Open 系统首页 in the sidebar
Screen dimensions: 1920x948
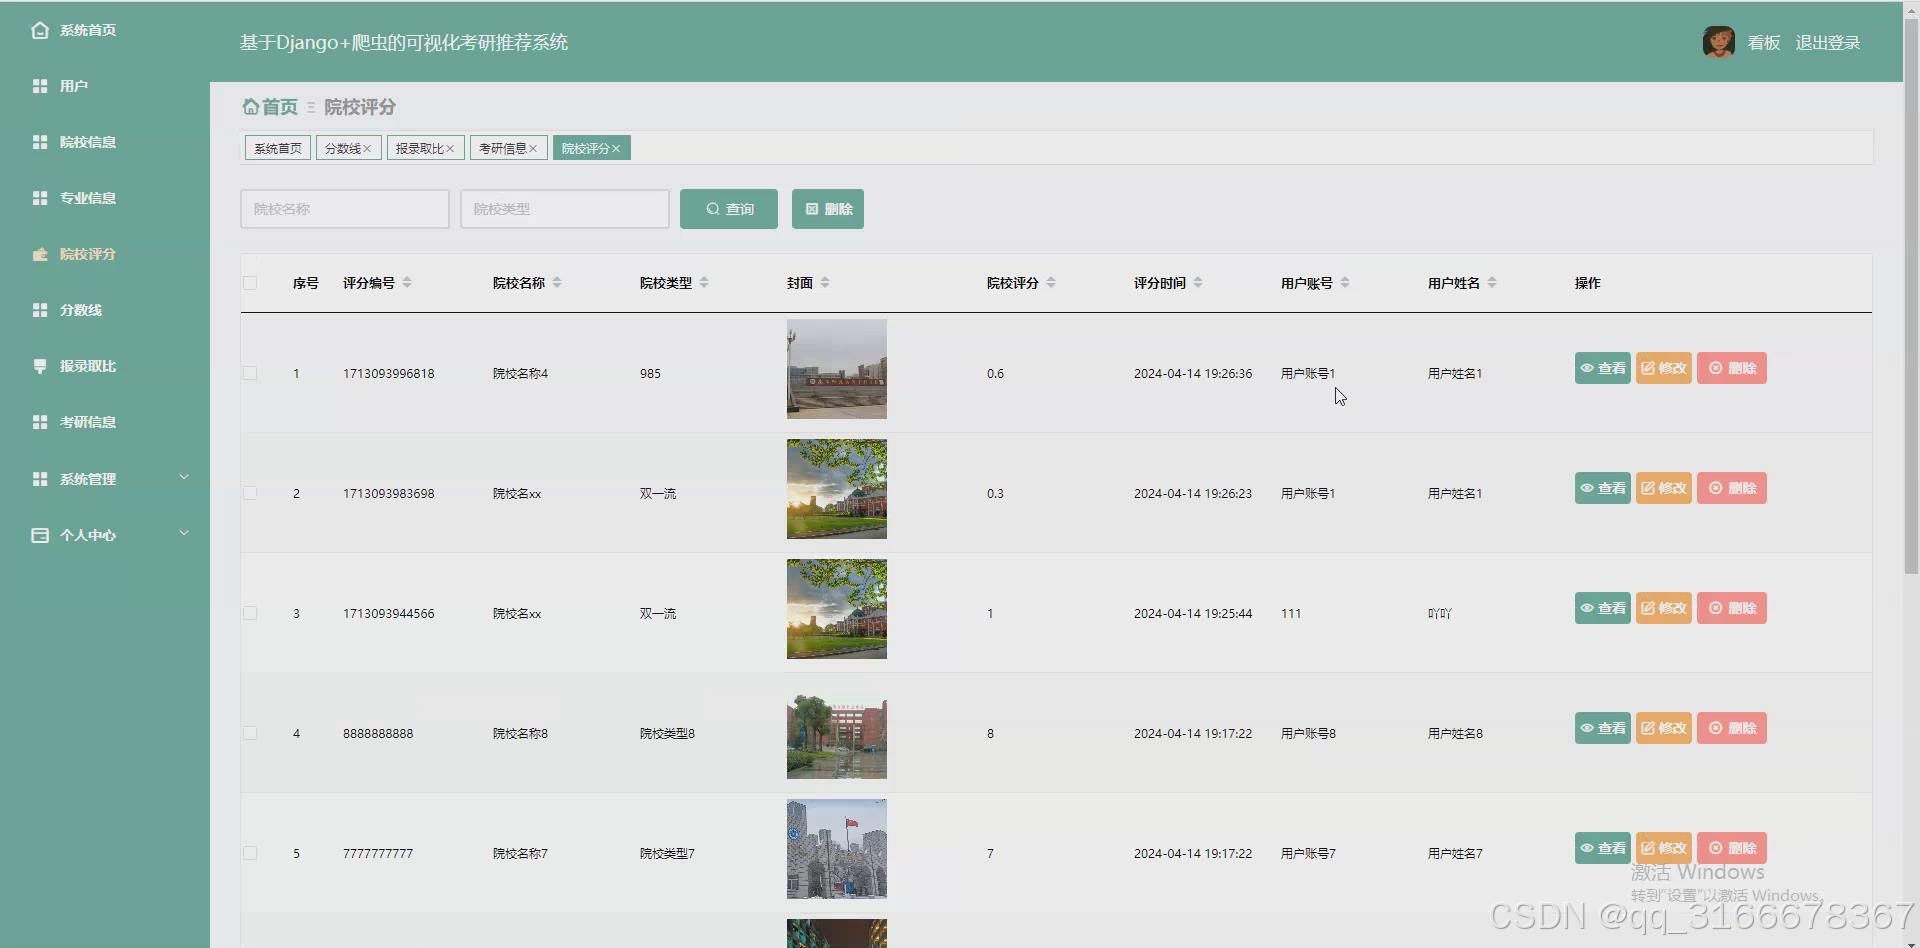tap(75, 30)
